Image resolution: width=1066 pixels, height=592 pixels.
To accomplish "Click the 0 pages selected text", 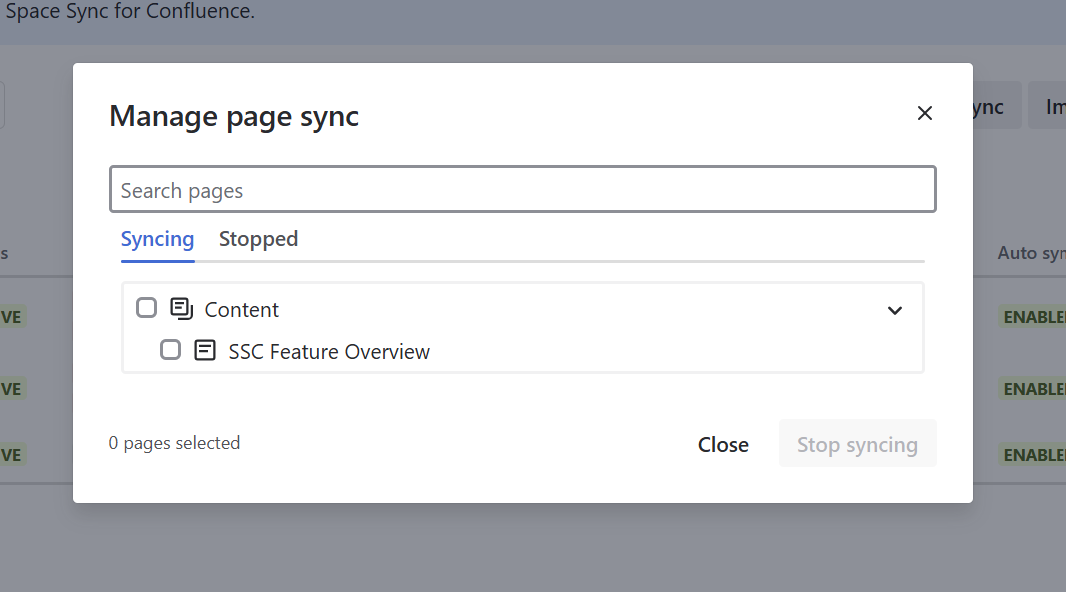I will click(174, 443).
